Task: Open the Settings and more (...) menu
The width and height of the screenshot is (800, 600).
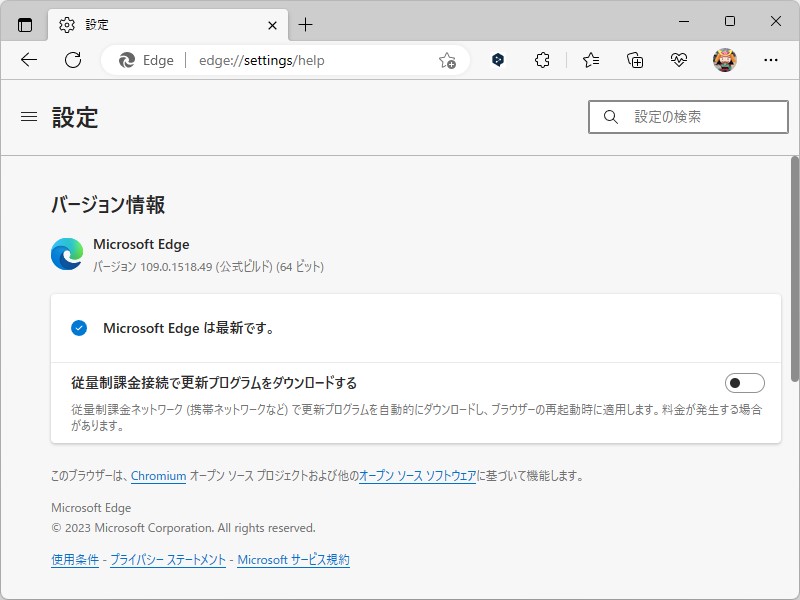Action: 769,60
